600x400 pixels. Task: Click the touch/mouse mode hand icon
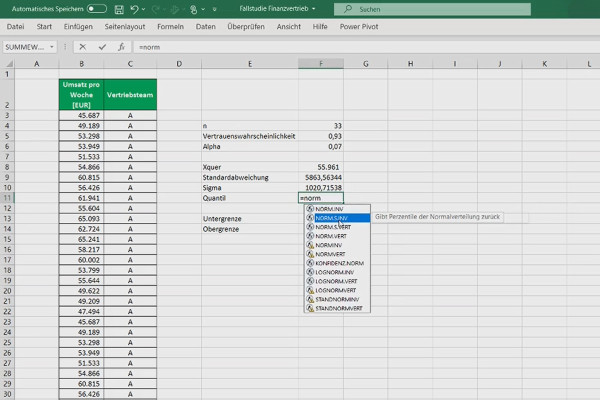click(193, 9)
